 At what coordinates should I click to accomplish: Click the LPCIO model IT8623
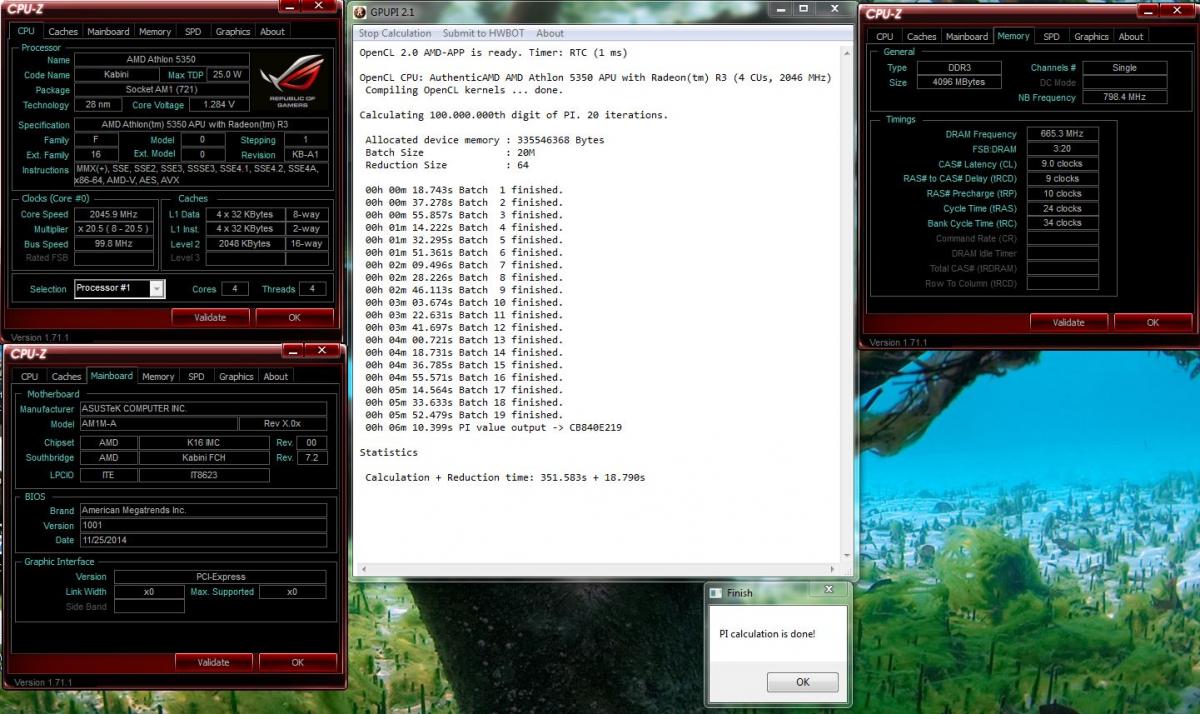click(x=204, y=475)
